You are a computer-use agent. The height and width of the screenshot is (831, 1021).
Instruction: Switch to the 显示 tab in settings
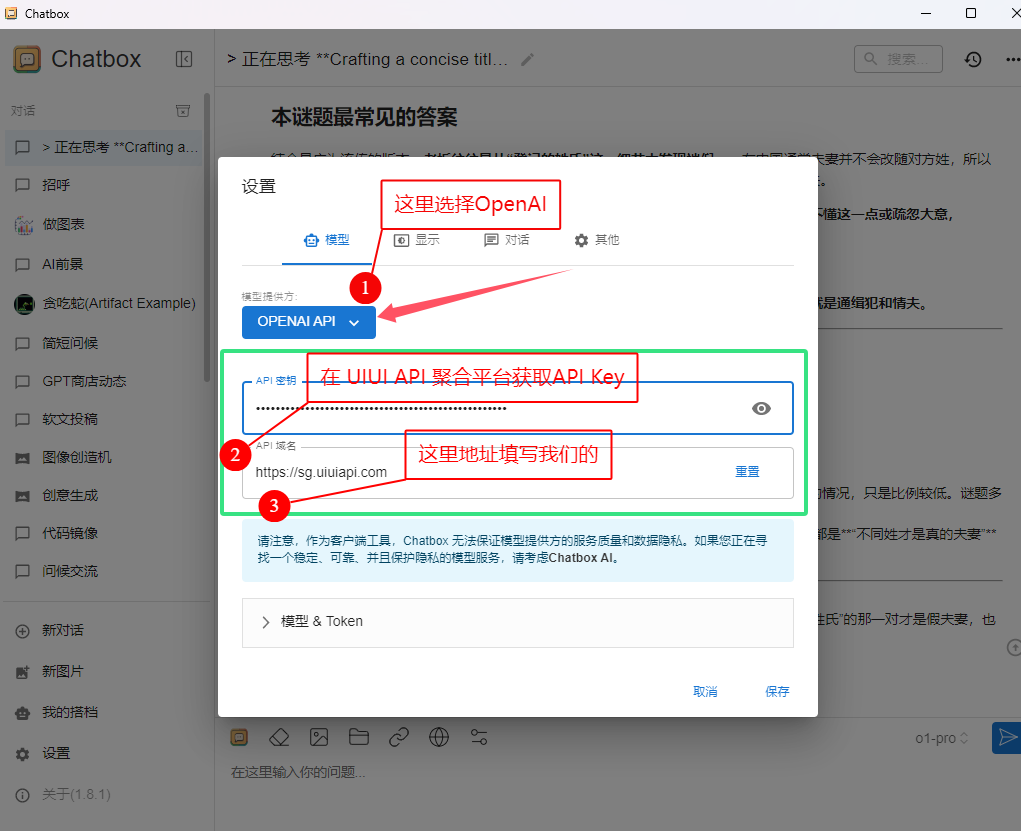[x=417, y=240]
